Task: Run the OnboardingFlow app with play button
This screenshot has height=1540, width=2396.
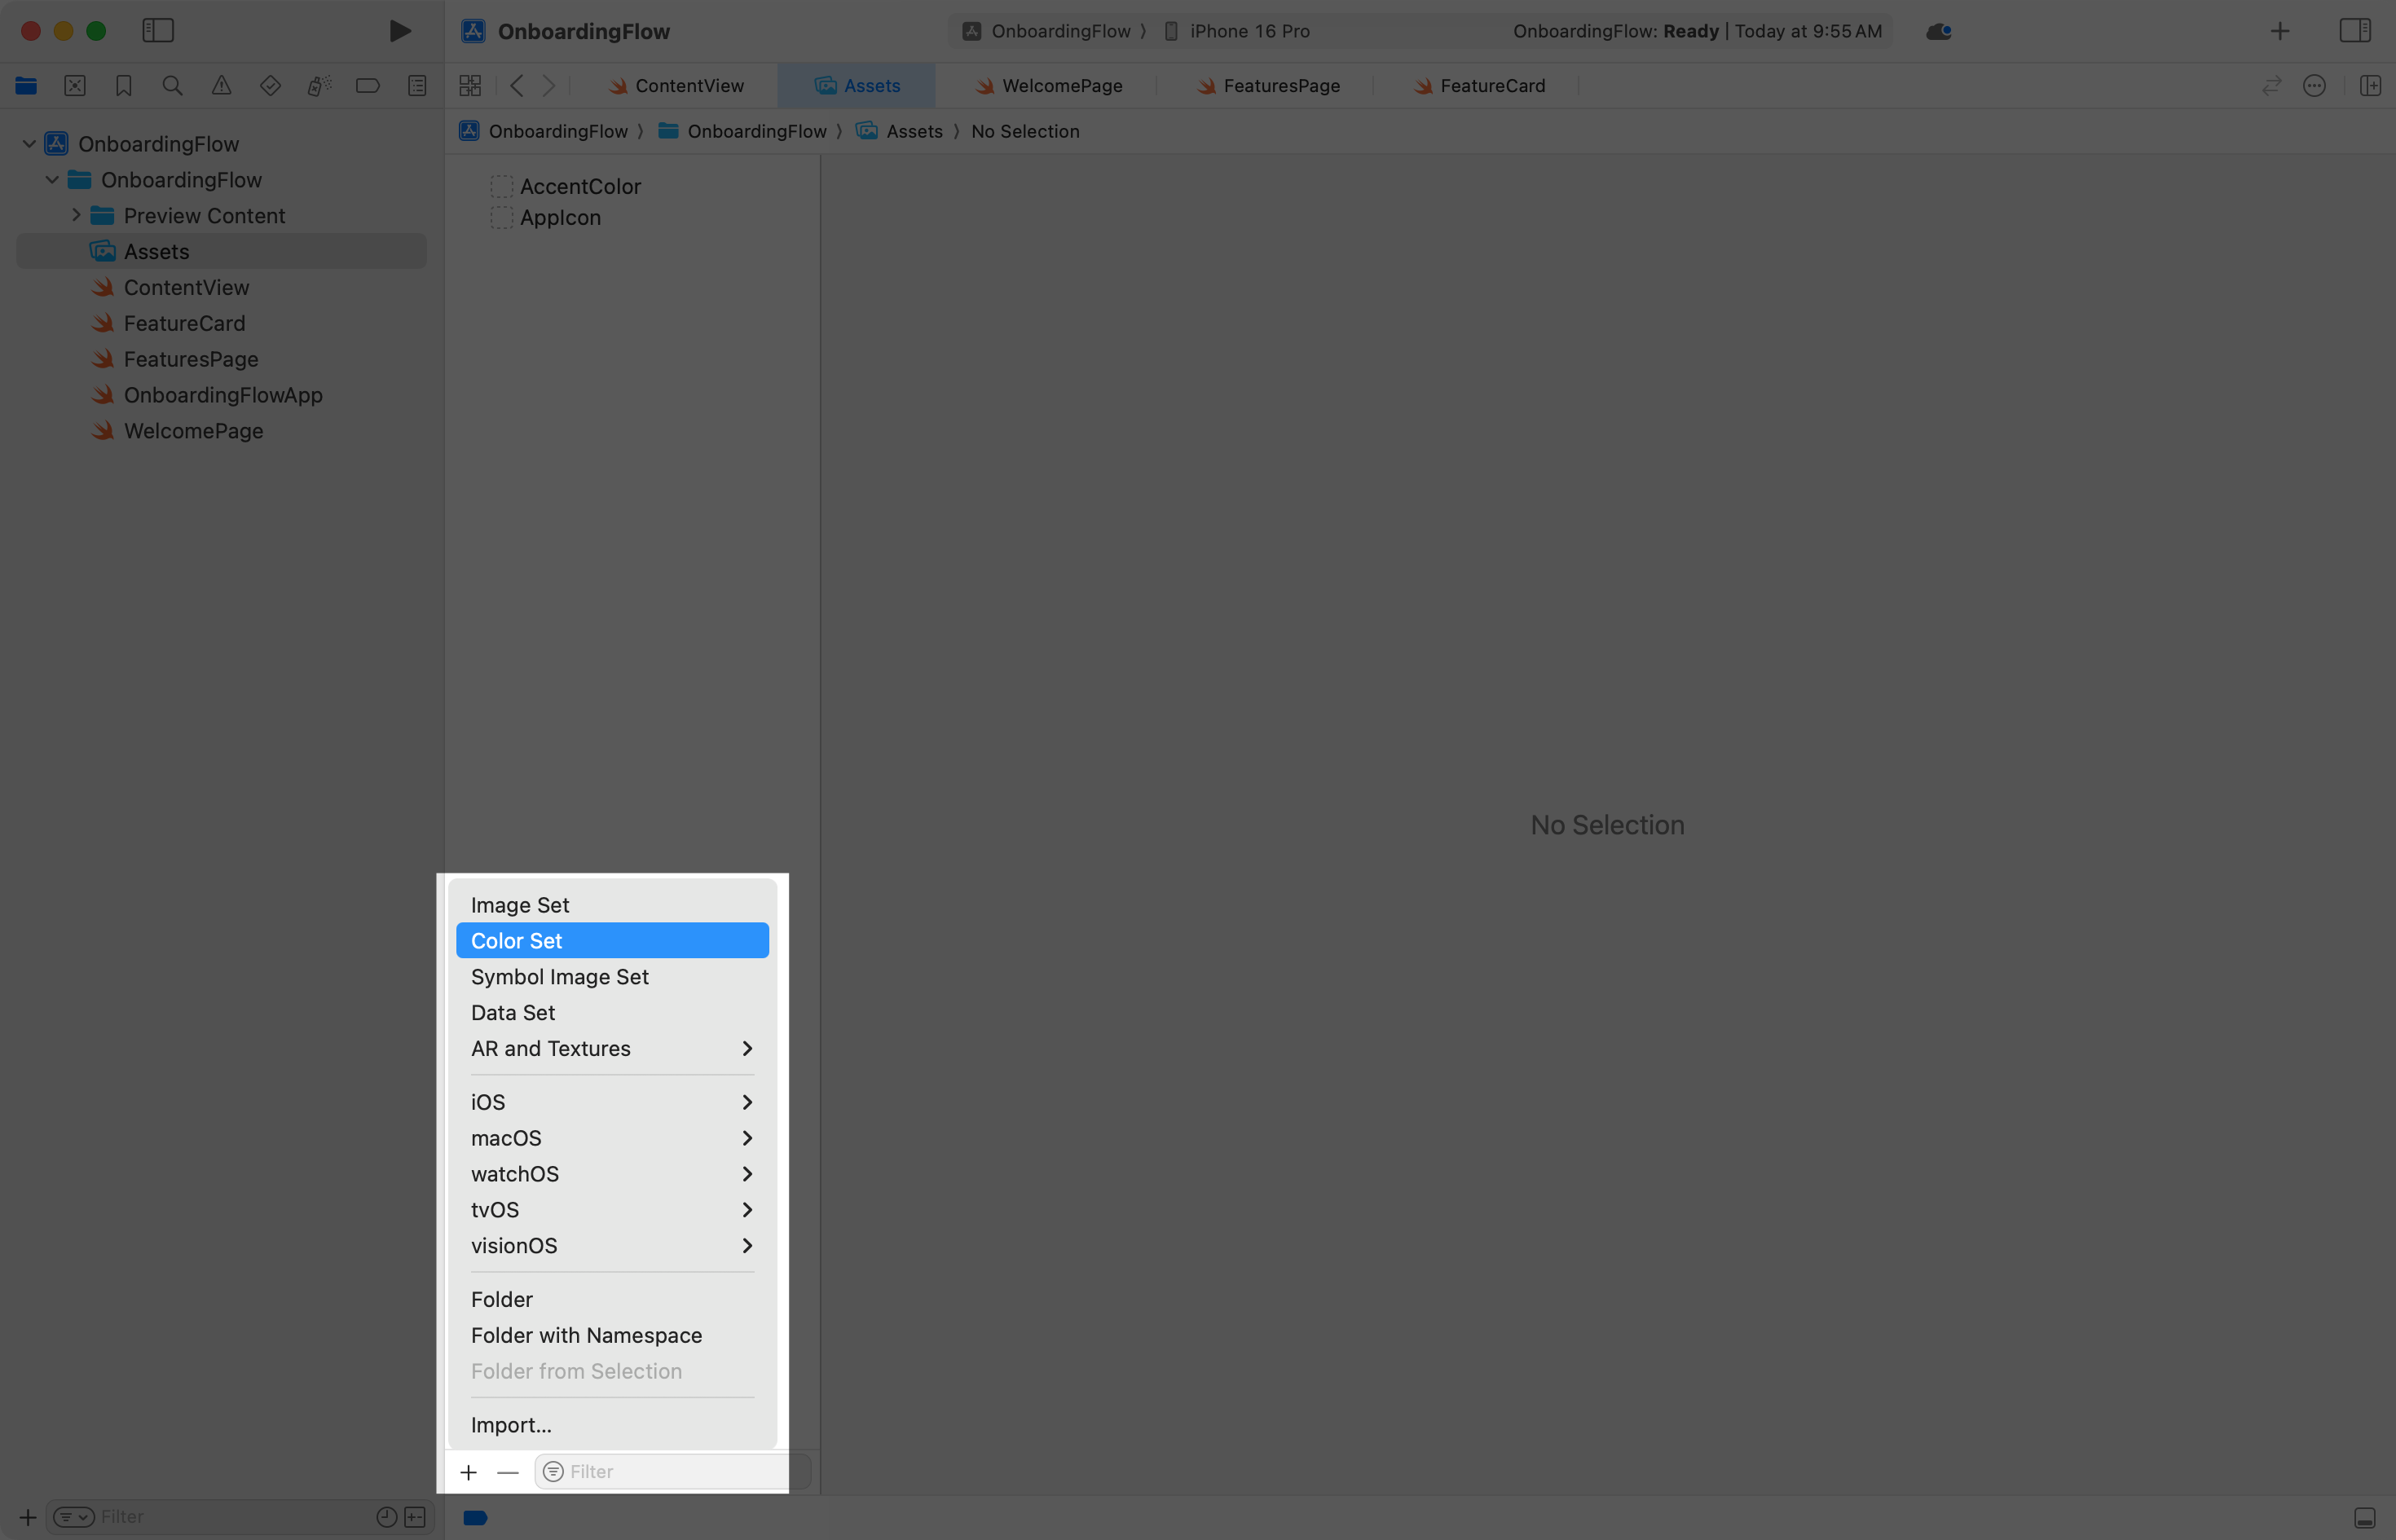Action: [x=400, y=30]
